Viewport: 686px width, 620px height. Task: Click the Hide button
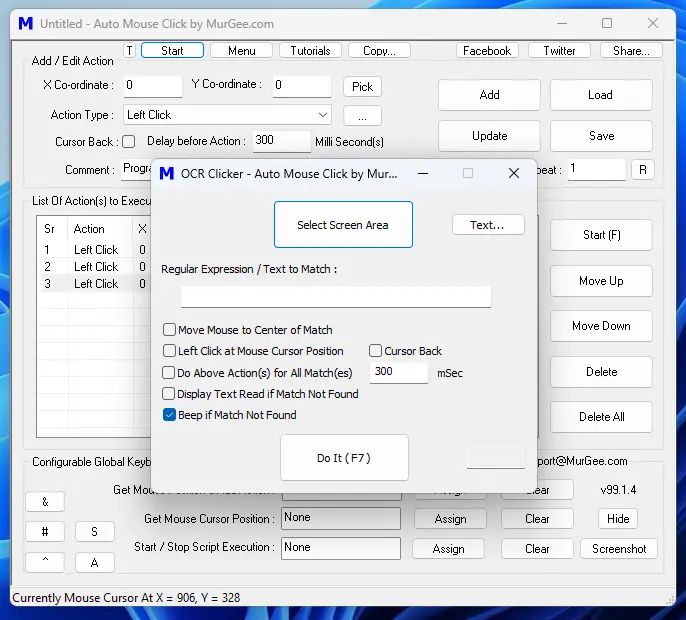pyautogui.click(x=618, y=519)
